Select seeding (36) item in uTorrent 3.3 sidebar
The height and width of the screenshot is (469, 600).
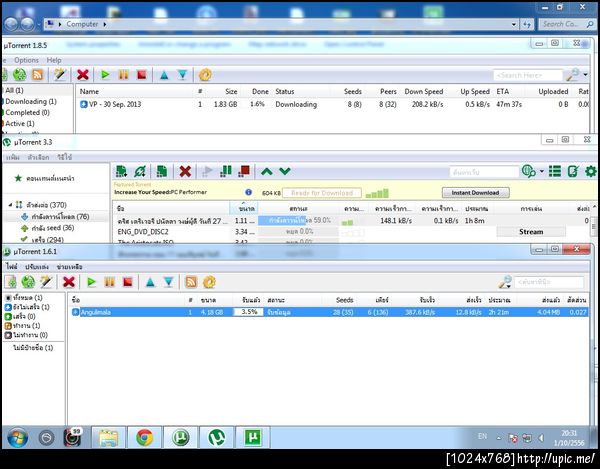(x=53, y=228)
